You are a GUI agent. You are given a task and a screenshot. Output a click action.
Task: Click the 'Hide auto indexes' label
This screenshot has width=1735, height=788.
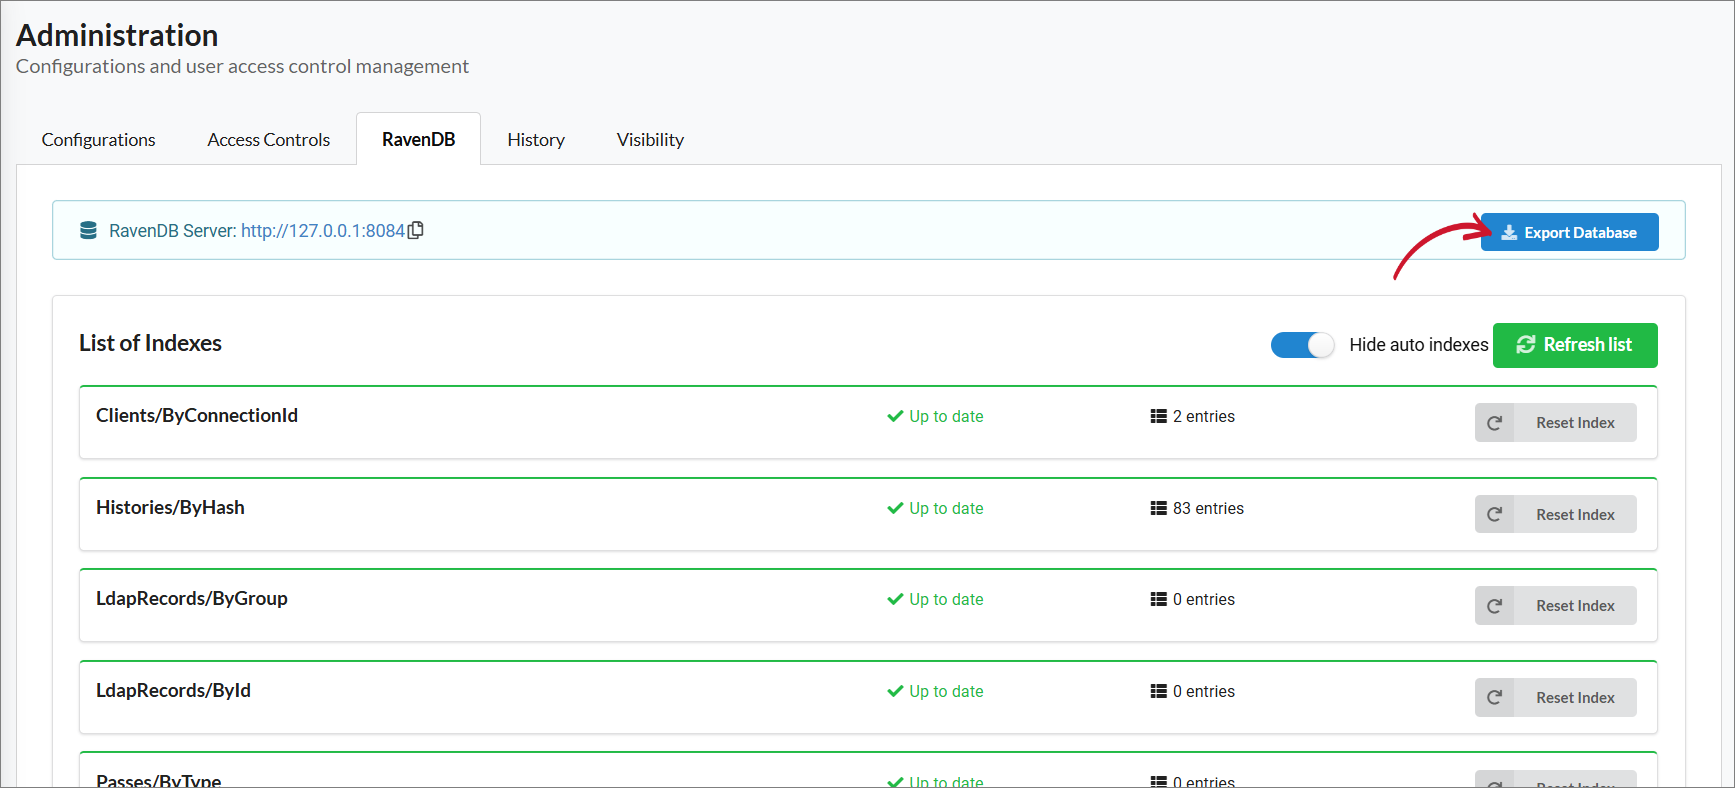1418,345
